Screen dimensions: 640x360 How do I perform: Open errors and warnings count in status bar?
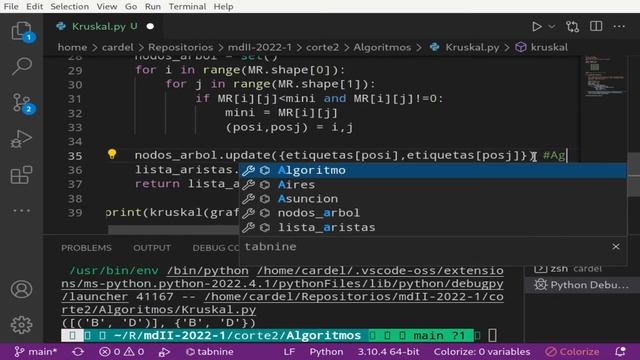coord(122,351)
